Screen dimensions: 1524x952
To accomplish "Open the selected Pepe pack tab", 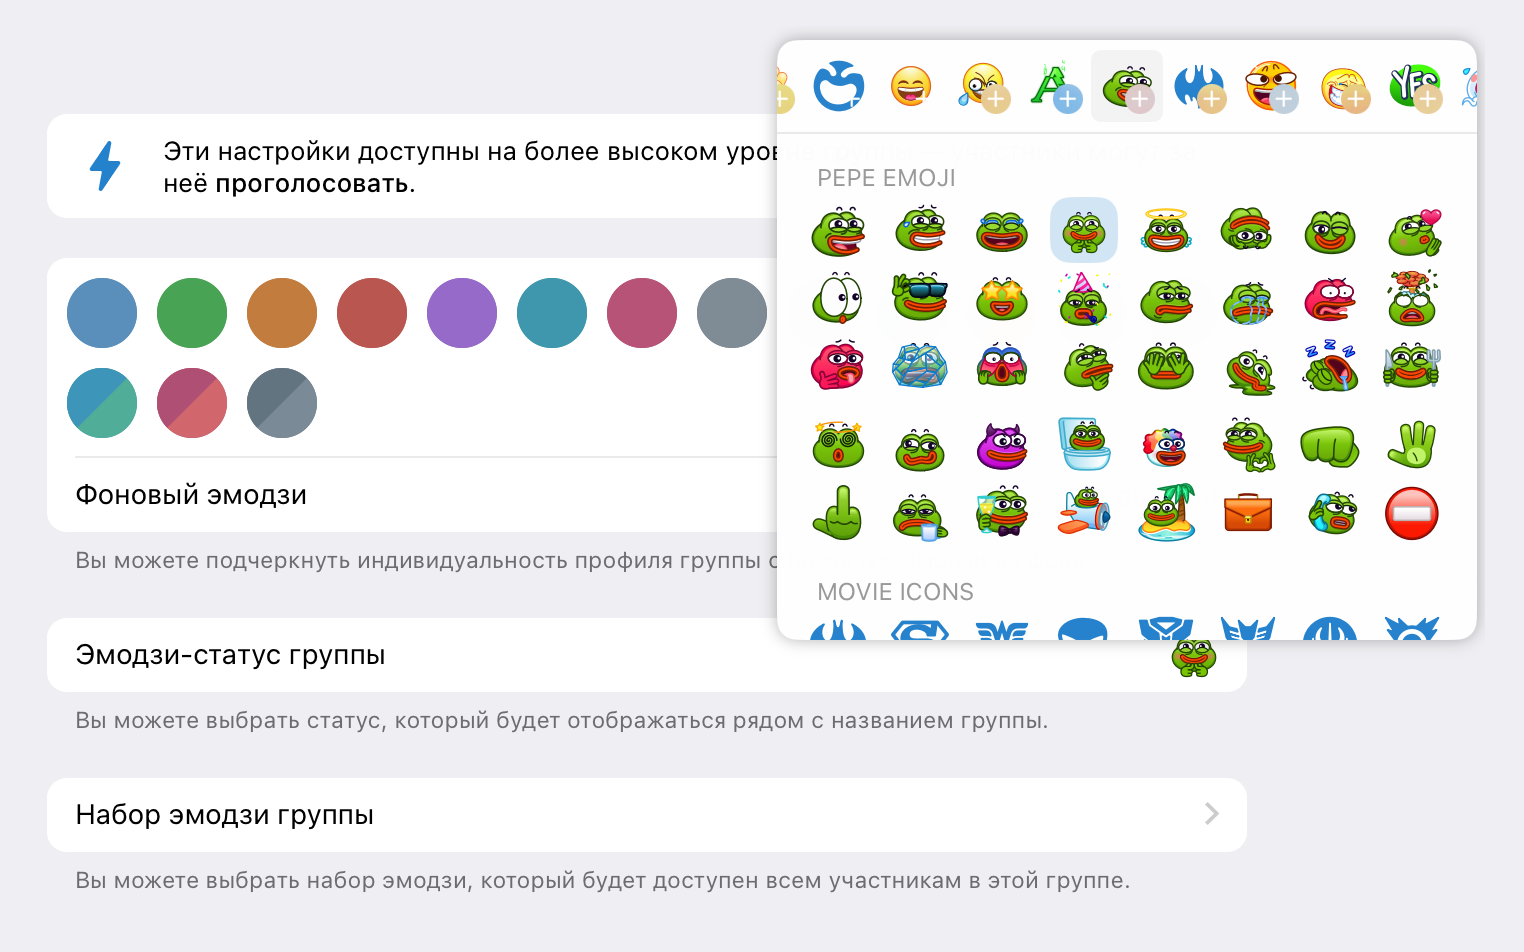I will point(1127,87).
